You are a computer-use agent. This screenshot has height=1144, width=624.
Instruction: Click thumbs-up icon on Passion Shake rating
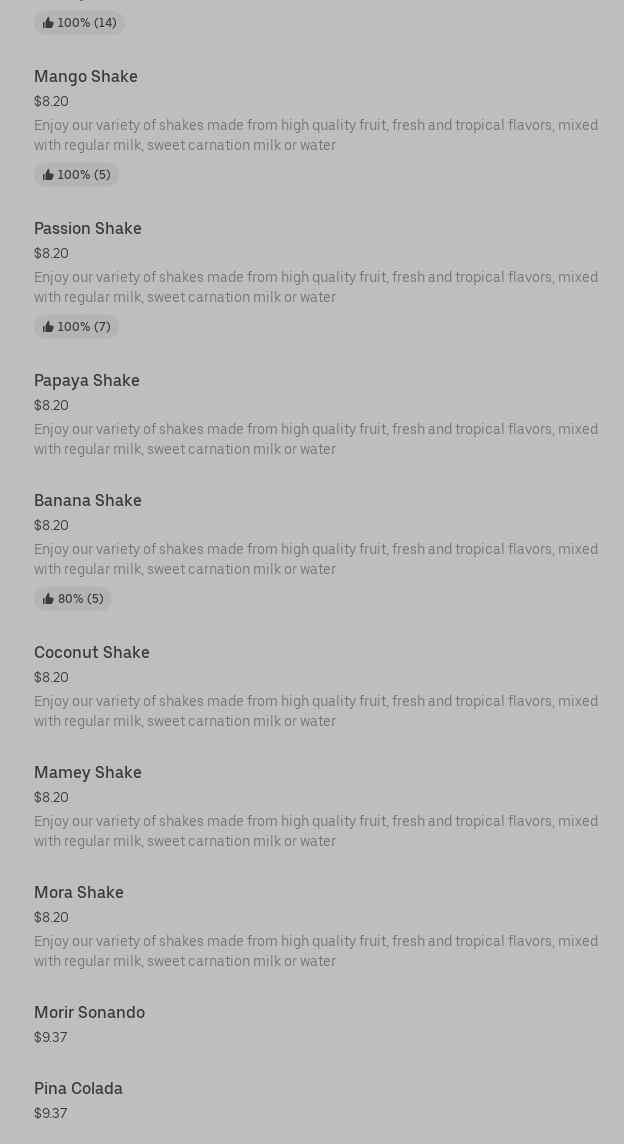coord(48,327)
